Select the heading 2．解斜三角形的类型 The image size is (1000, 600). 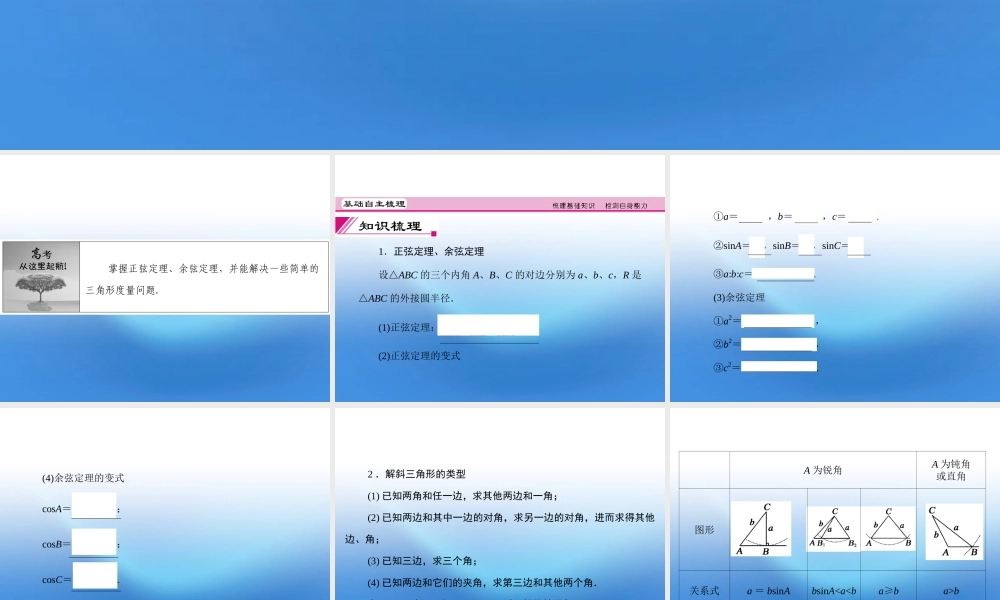pyautogui.click(x=416, y=474)
